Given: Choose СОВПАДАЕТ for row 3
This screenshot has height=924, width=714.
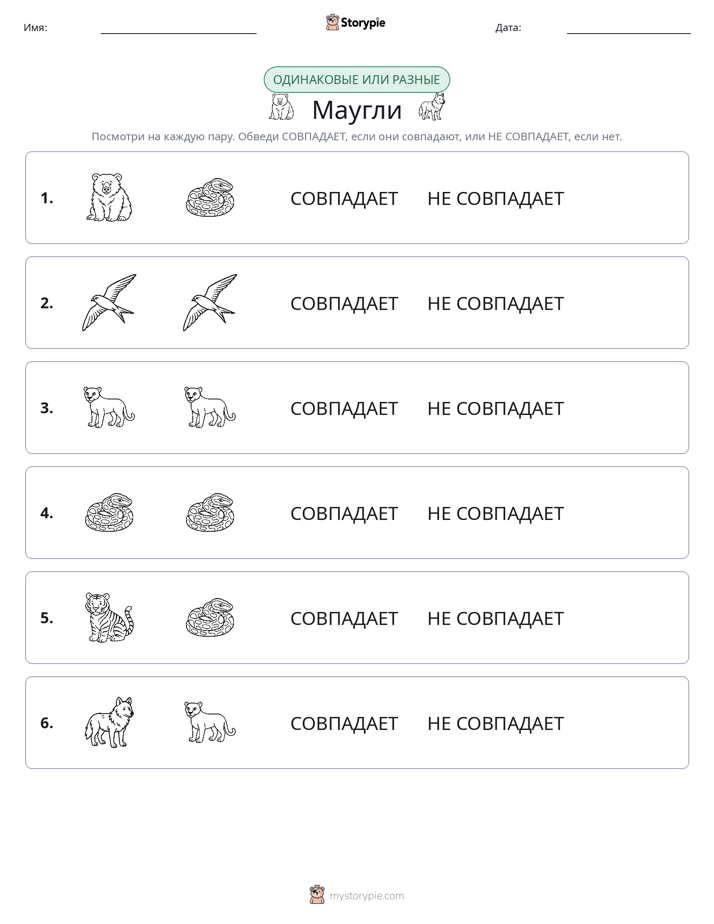Looking at the screenshot, I should pyautogui.click(x=344, y=408).
